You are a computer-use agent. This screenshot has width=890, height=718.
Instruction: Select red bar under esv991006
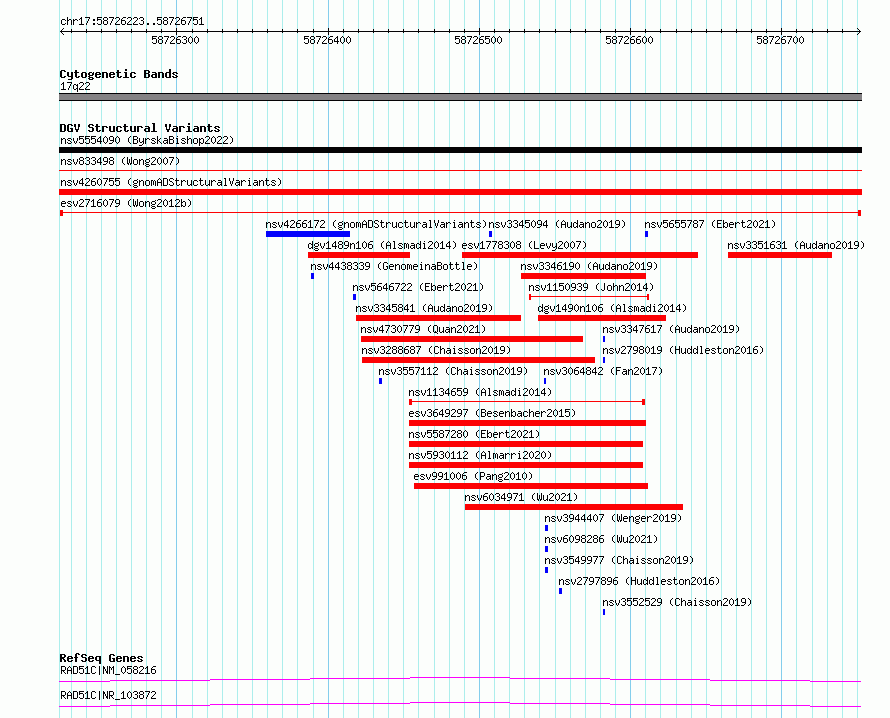tap(531, 486)
